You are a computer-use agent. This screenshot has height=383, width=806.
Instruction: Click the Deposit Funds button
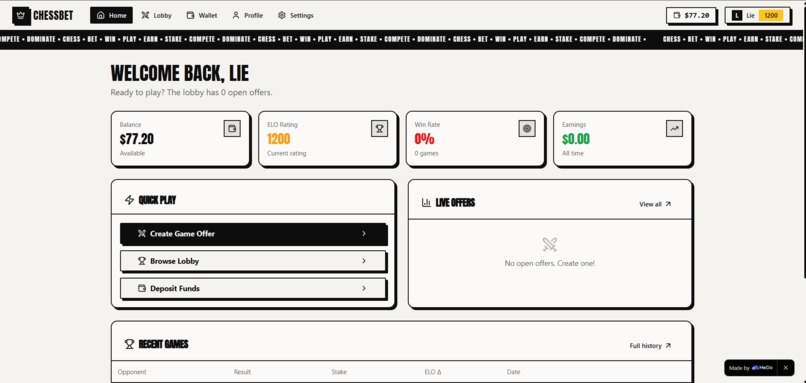pos(253,288)
